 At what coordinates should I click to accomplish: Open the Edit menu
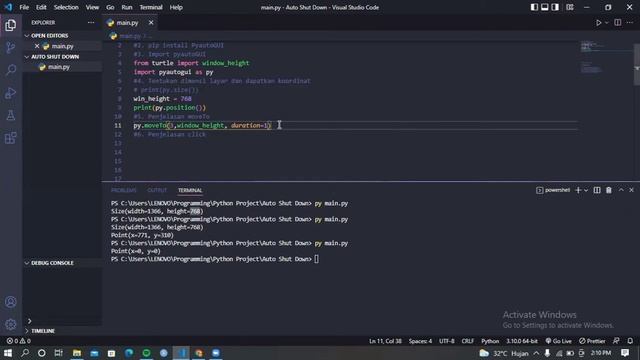pos(41,7)
